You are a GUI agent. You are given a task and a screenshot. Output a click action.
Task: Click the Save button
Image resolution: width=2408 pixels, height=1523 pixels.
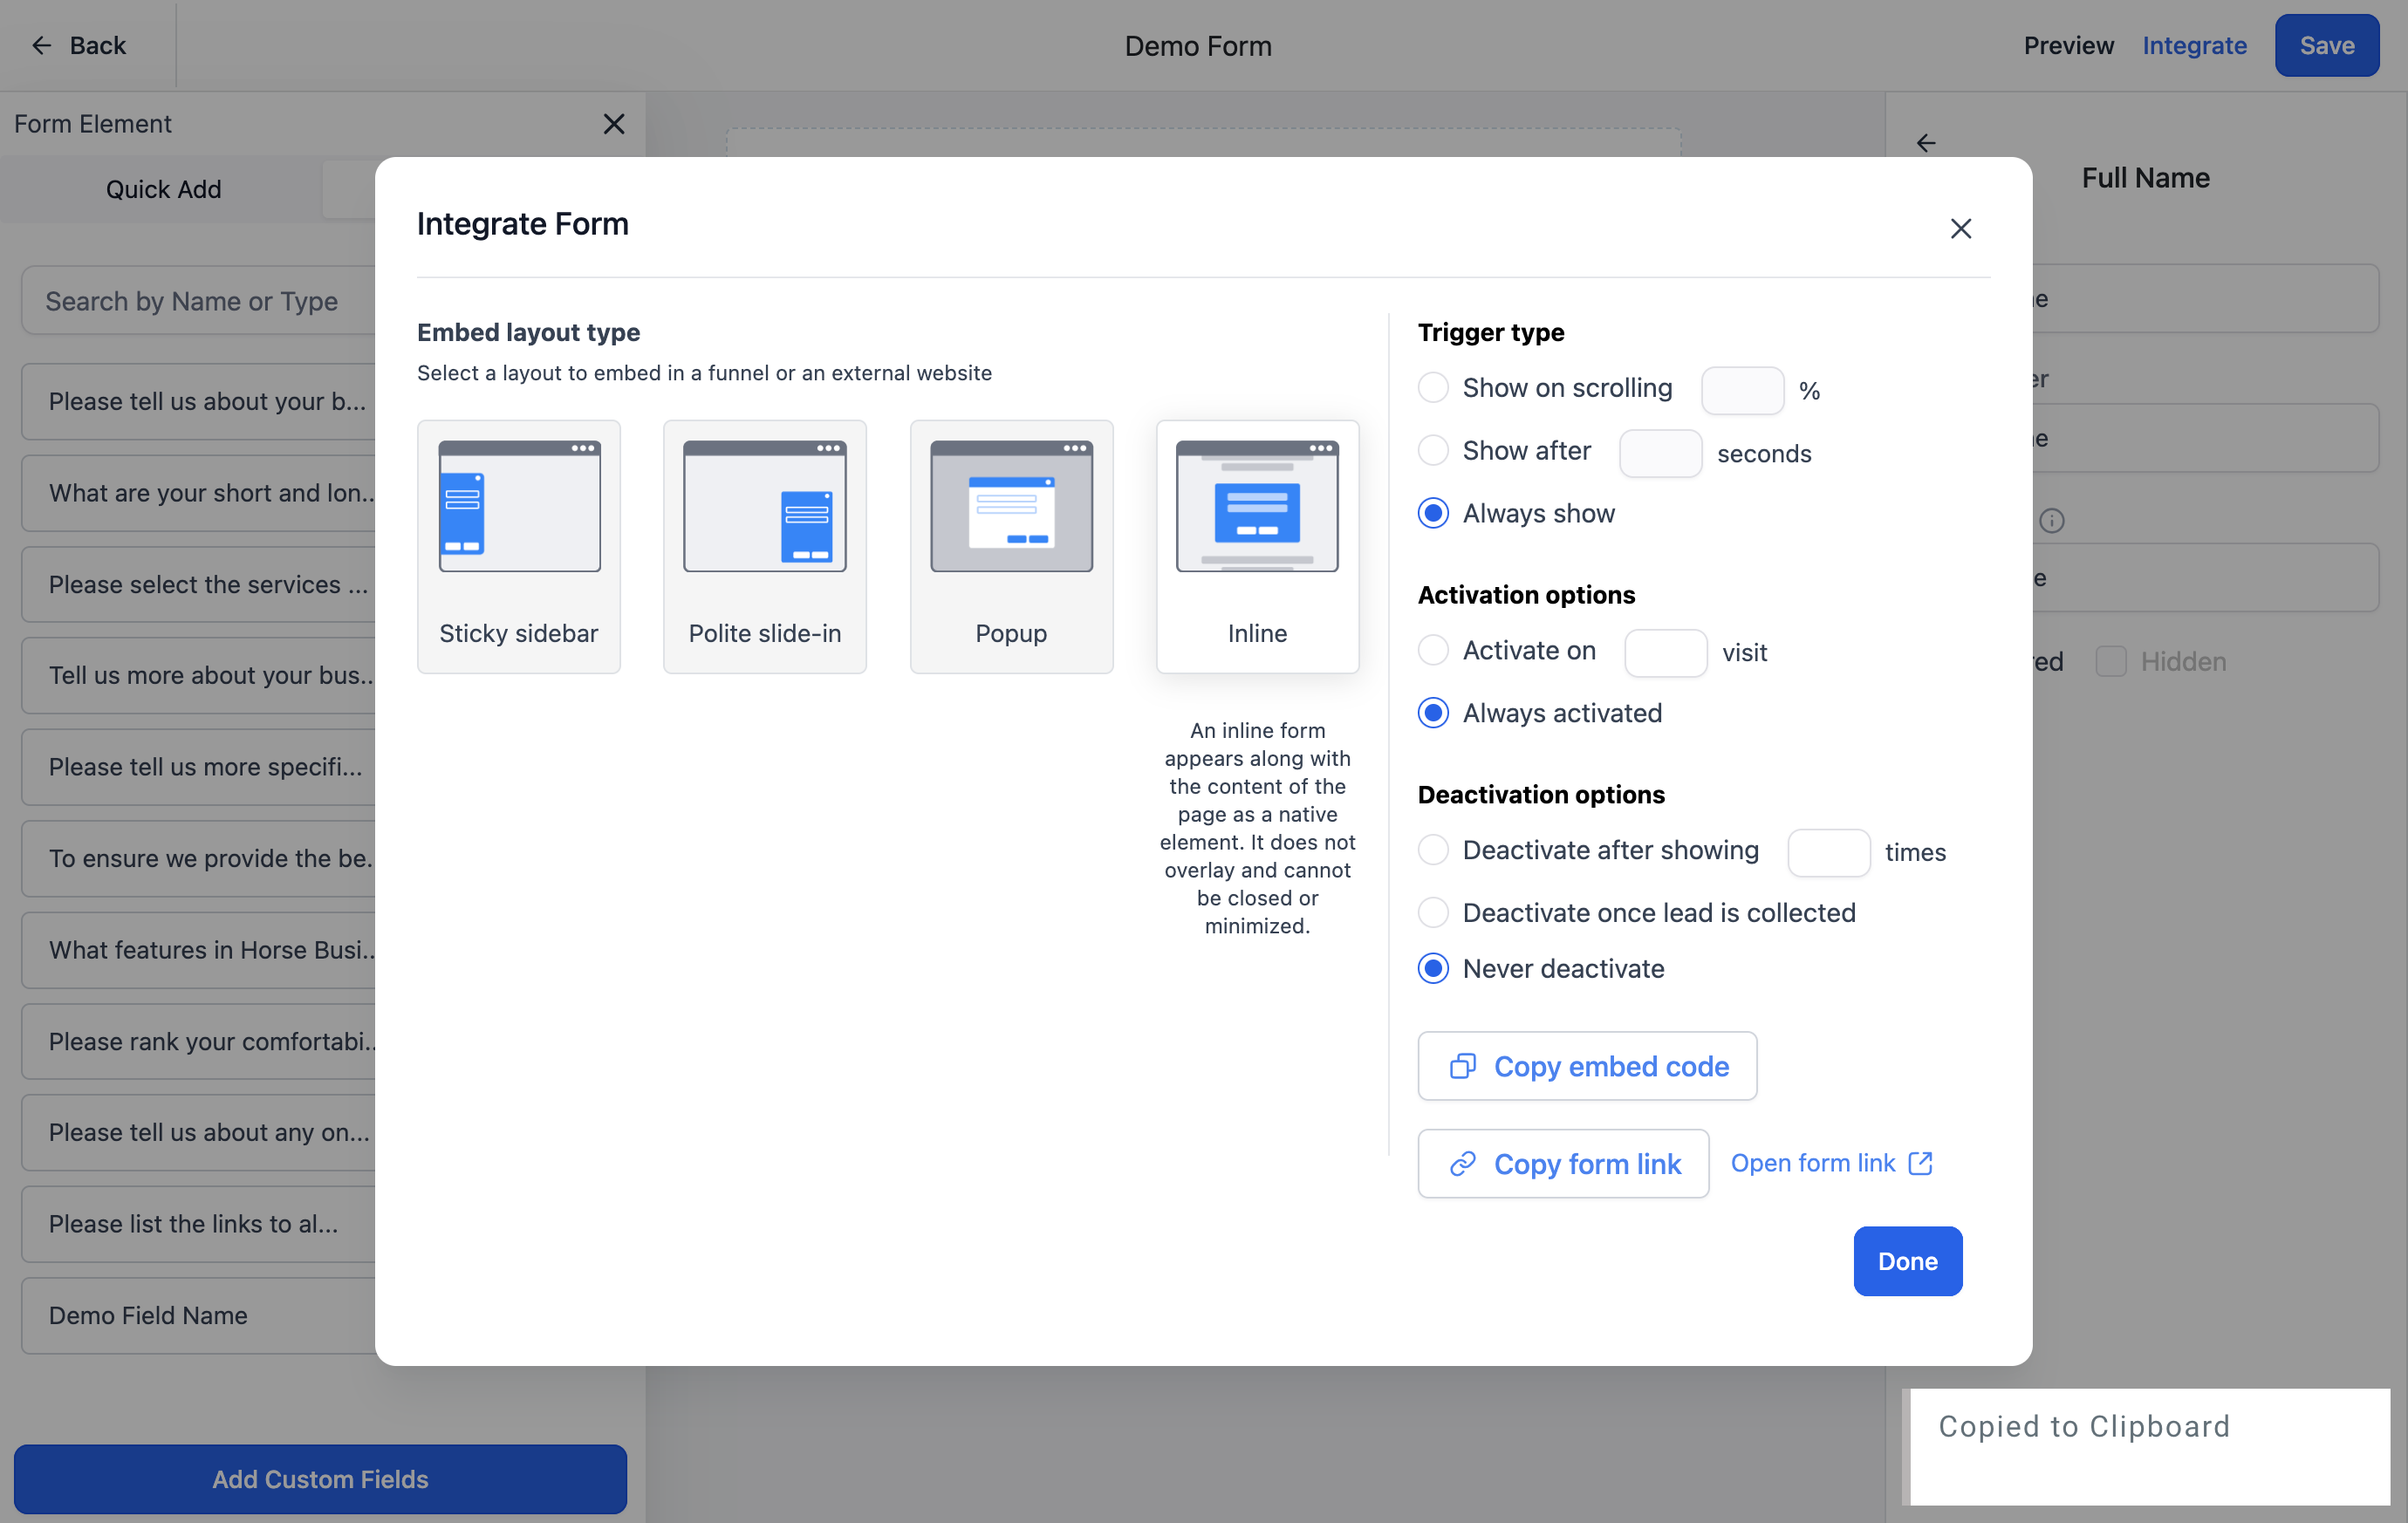tap(2326, 45)
